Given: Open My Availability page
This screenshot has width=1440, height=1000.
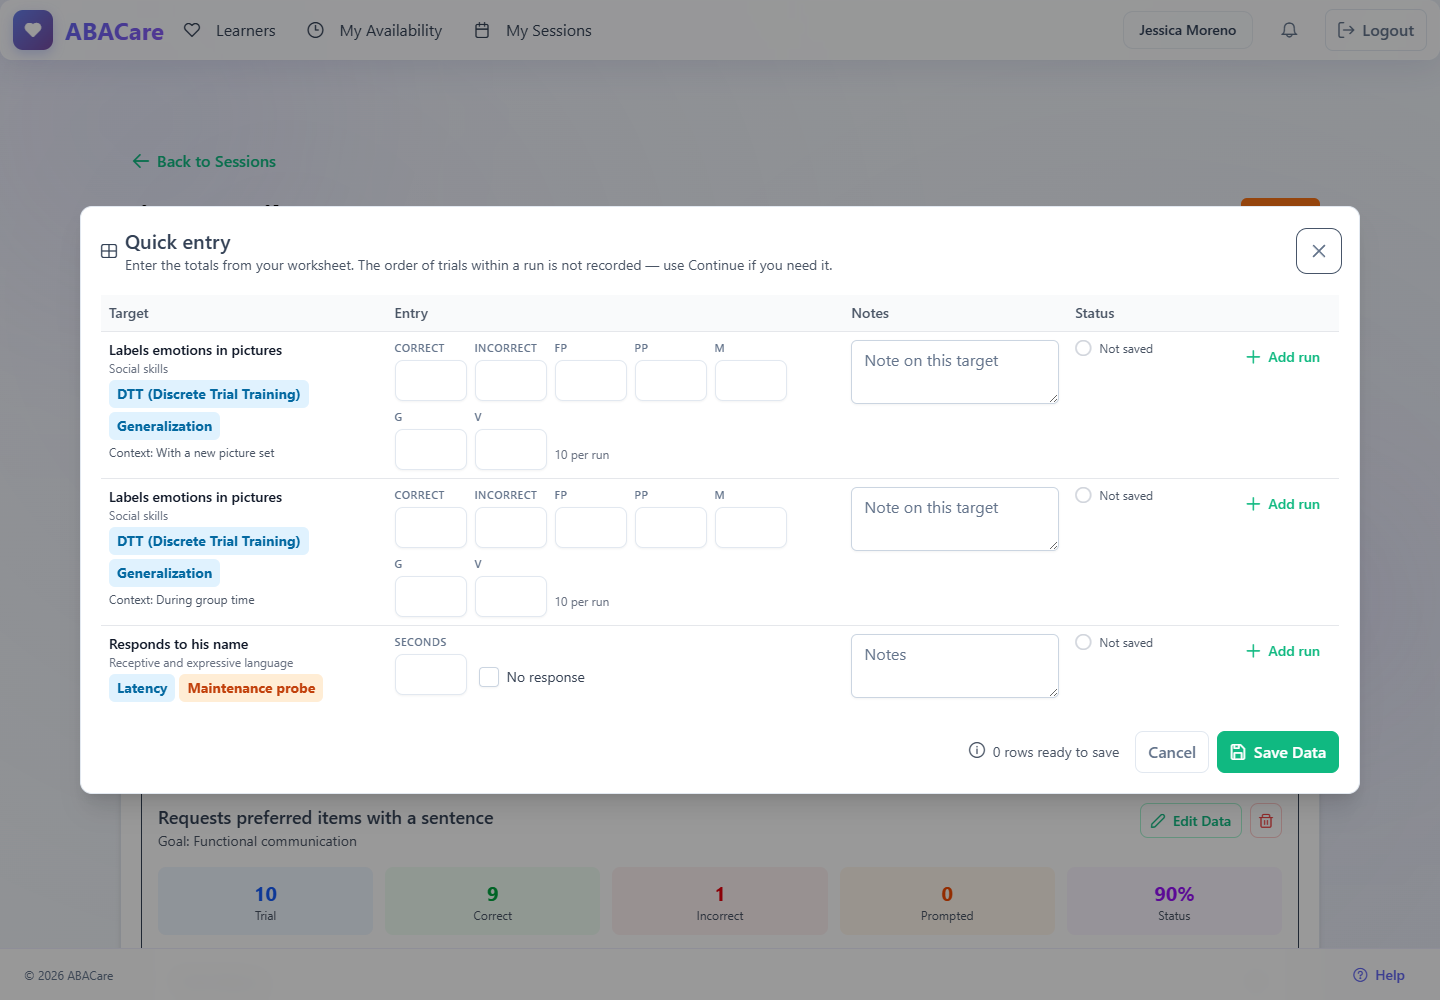Looking at the screenshot, I should [375, 30].
